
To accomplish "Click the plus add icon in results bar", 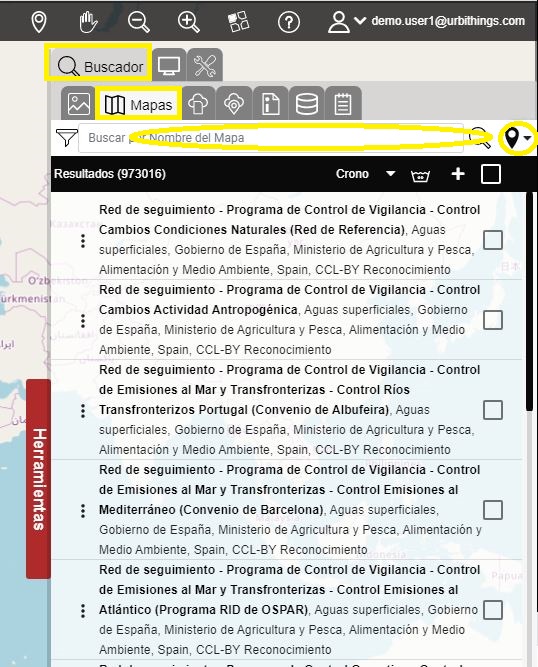I will coord(458,174).
